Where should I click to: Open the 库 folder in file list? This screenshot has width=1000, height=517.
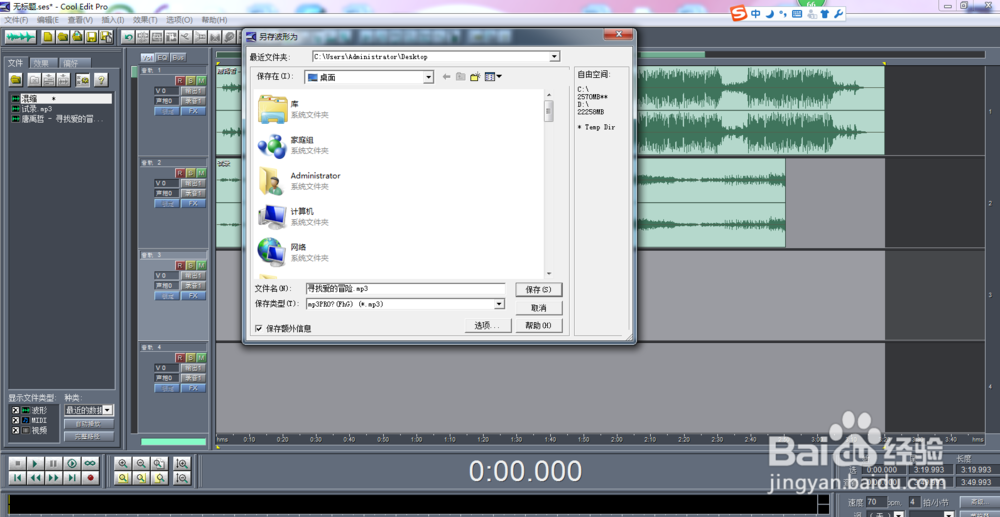point(294,109)
